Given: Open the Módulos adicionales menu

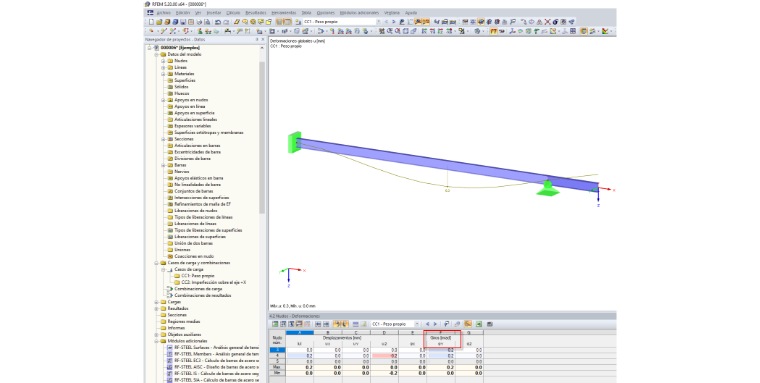Looking at the screenshot, I should [x=359, y=13].
